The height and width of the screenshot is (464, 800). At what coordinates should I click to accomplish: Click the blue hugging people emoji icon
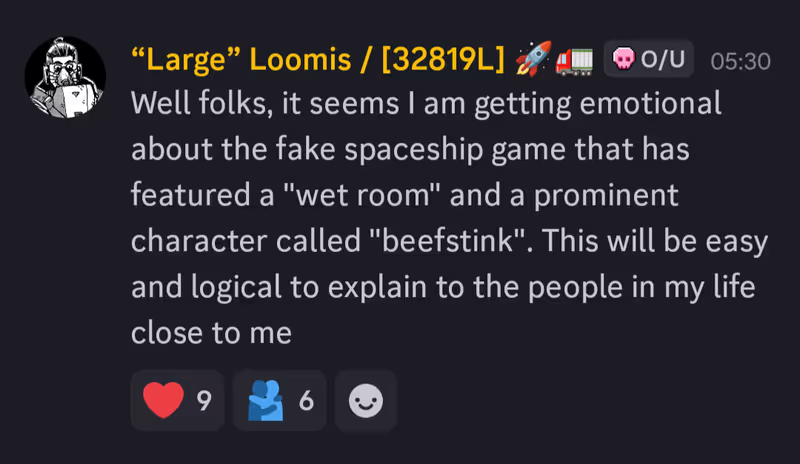pyautogui.click(x=265, y=401)
